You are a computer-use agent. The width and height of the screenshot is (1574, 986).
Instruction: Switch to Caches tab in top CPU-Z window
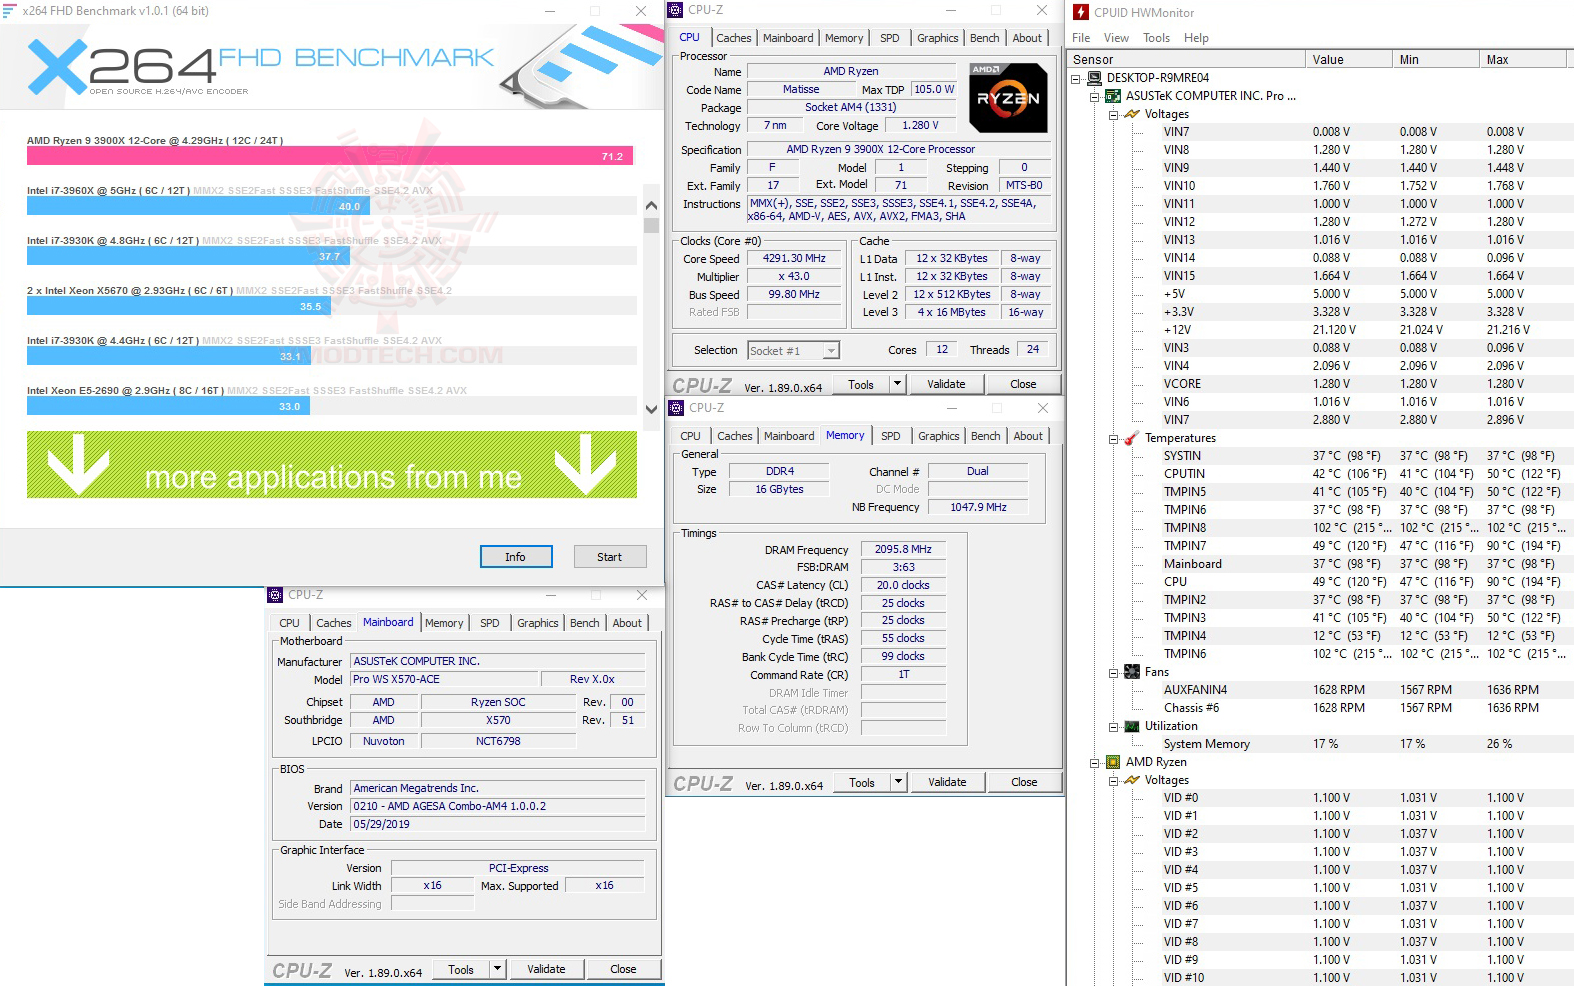pos(734,38)
